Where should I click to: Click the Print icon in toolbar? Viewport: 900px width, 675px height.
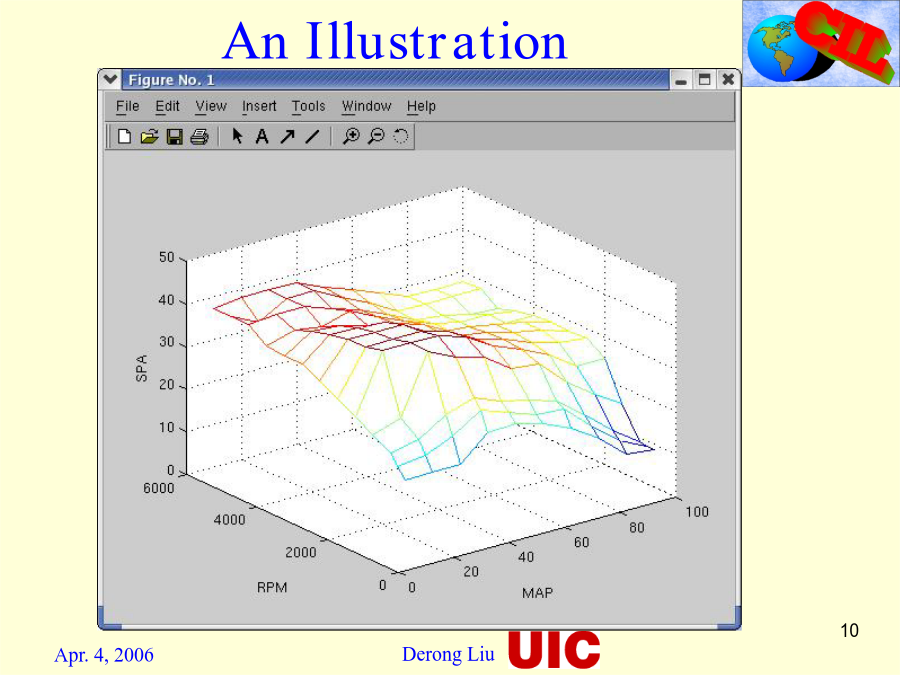(199, 137)
